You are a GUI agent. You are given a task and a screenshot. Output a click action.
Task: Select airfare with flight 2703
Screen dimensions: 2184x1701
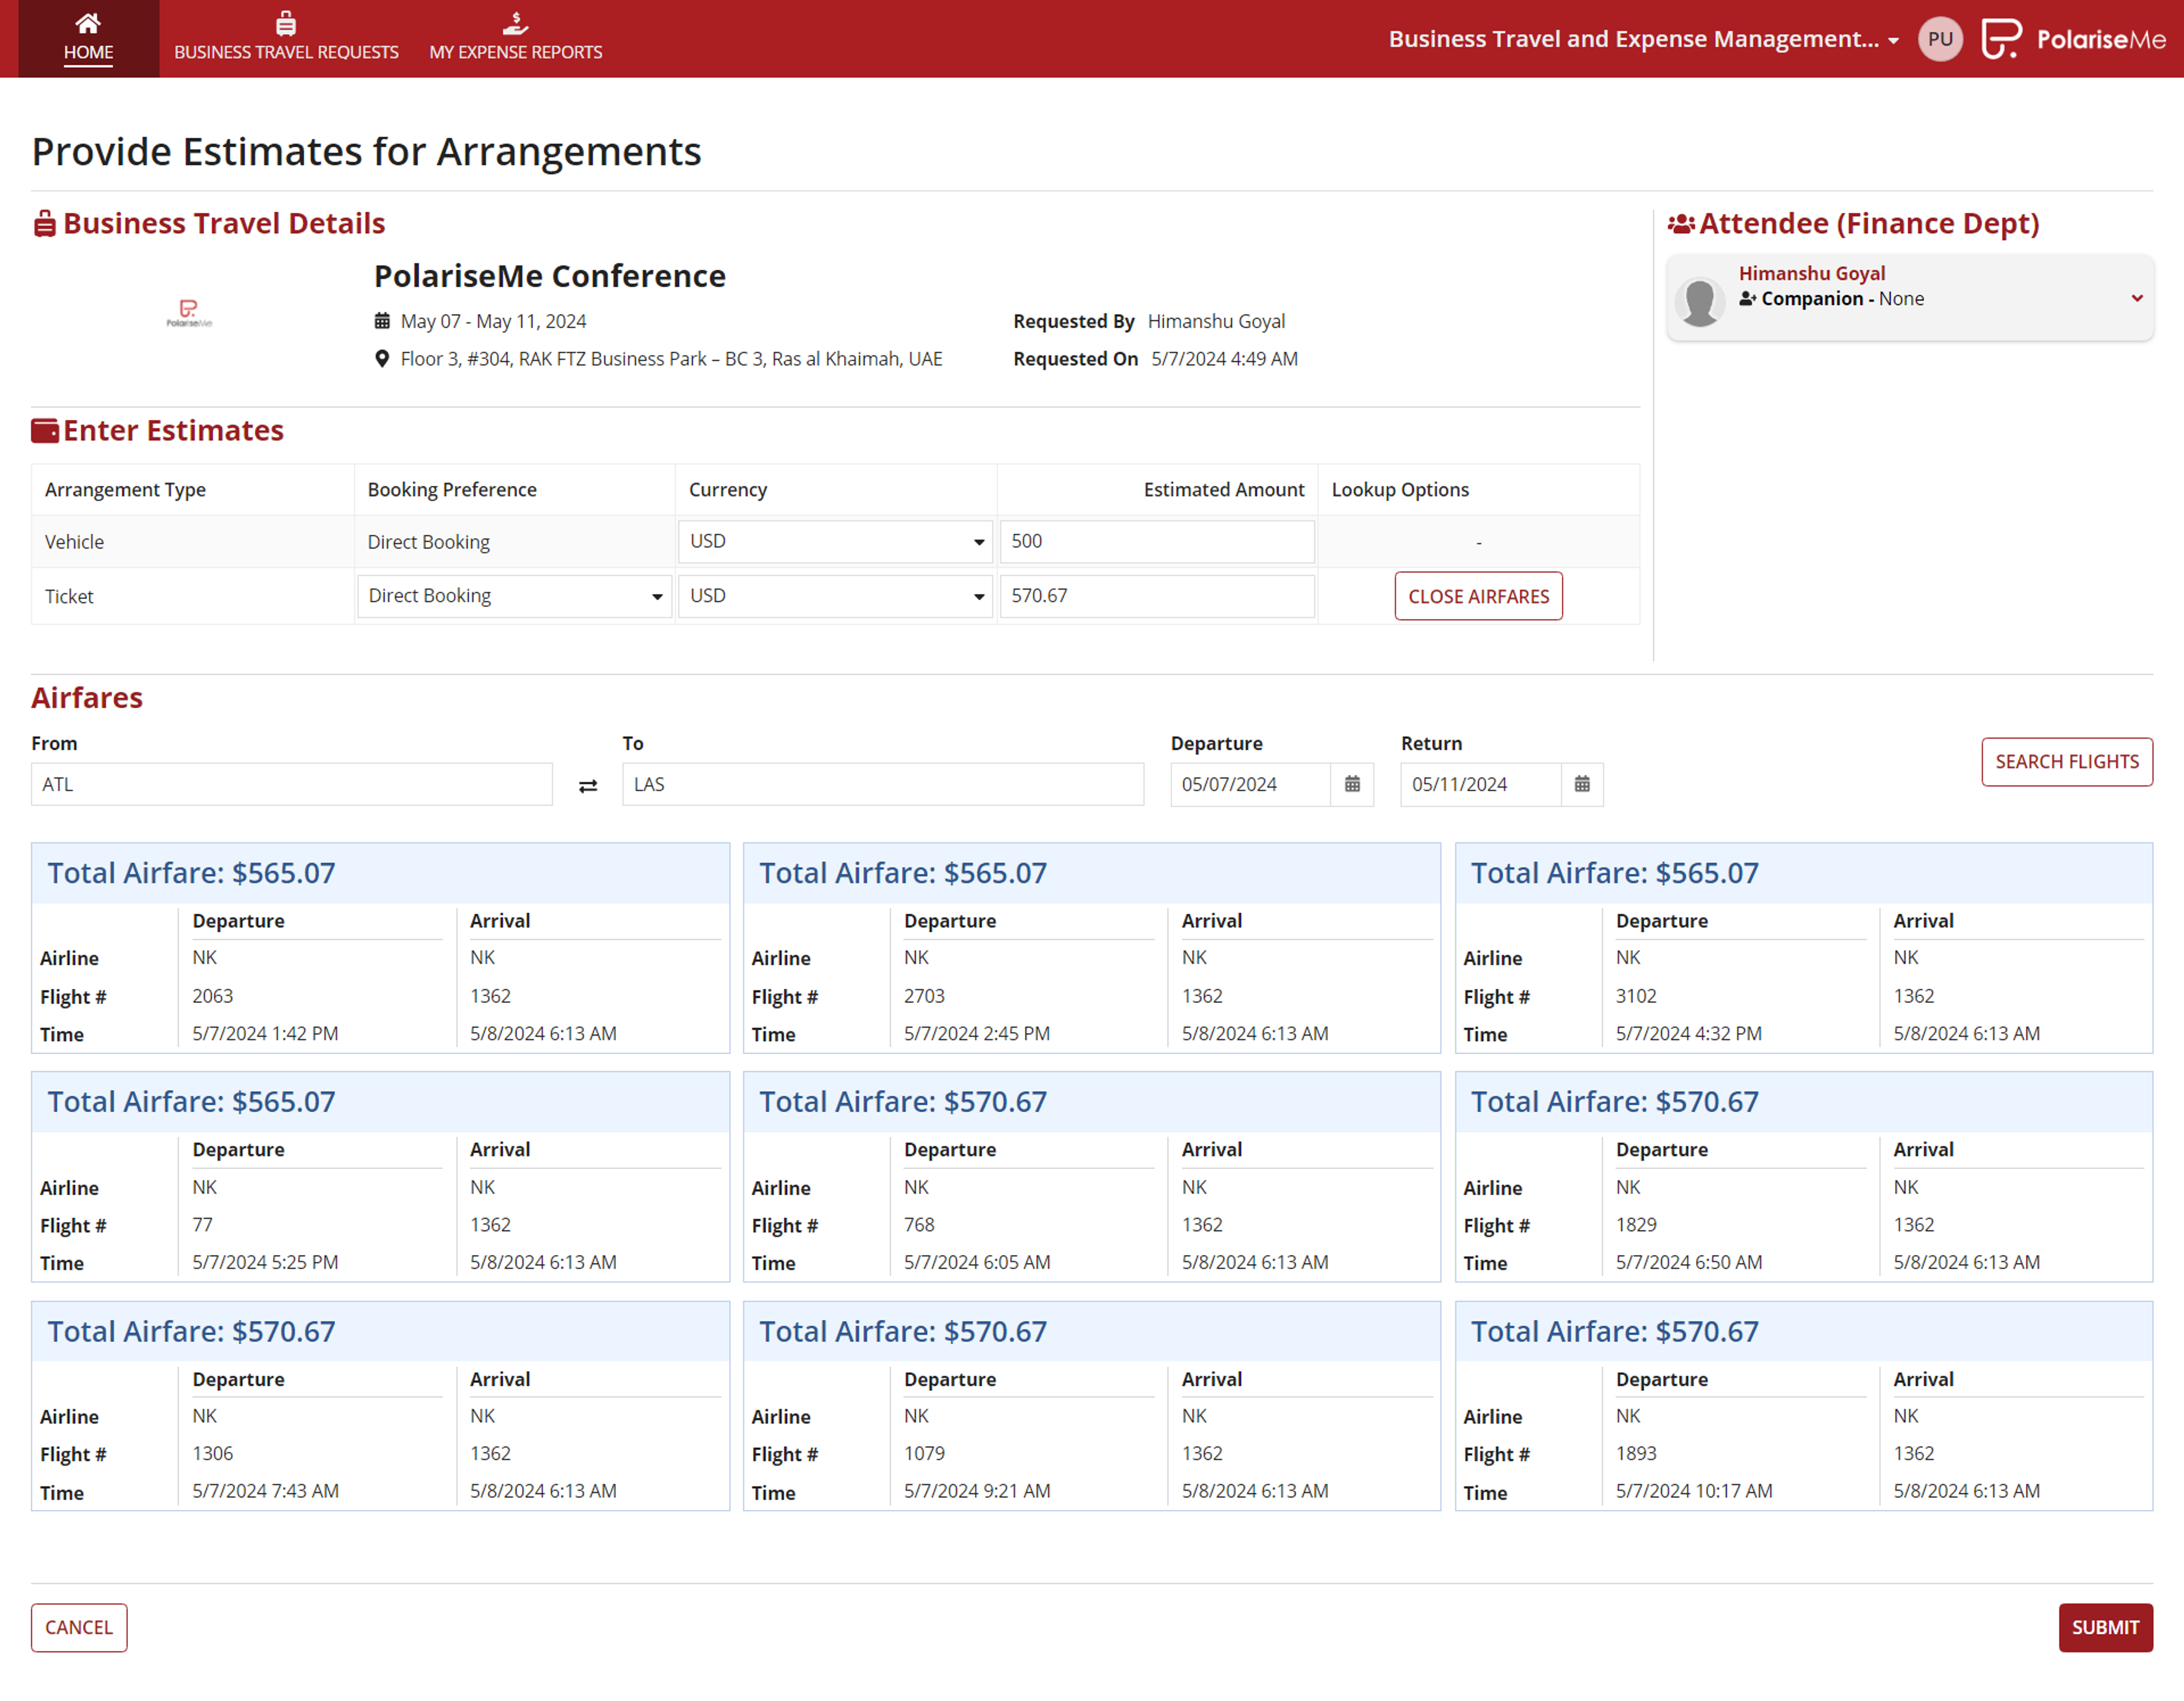click(x=1091, y=948)
